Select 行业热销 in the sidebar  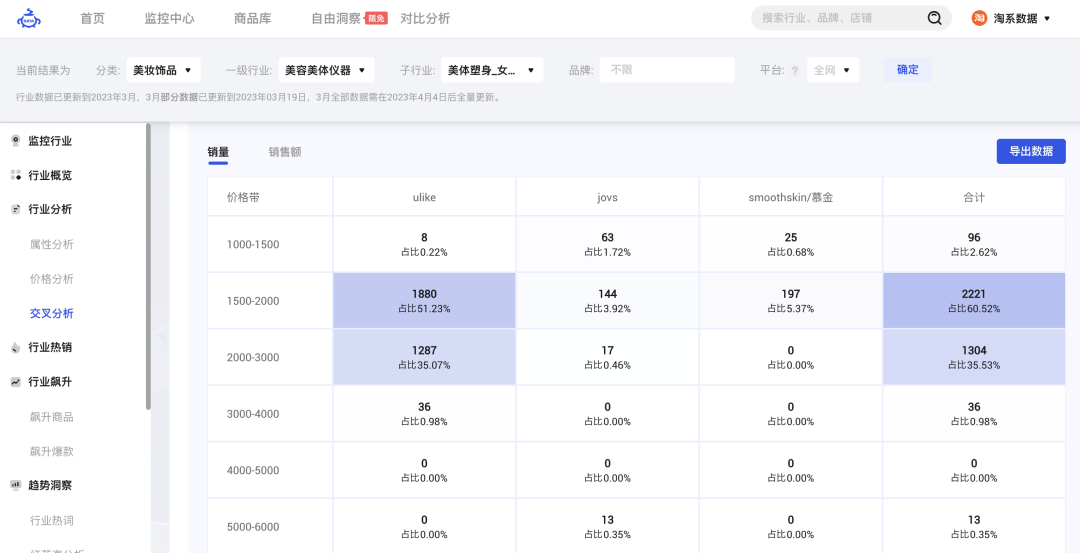click(x=50, y=348)
